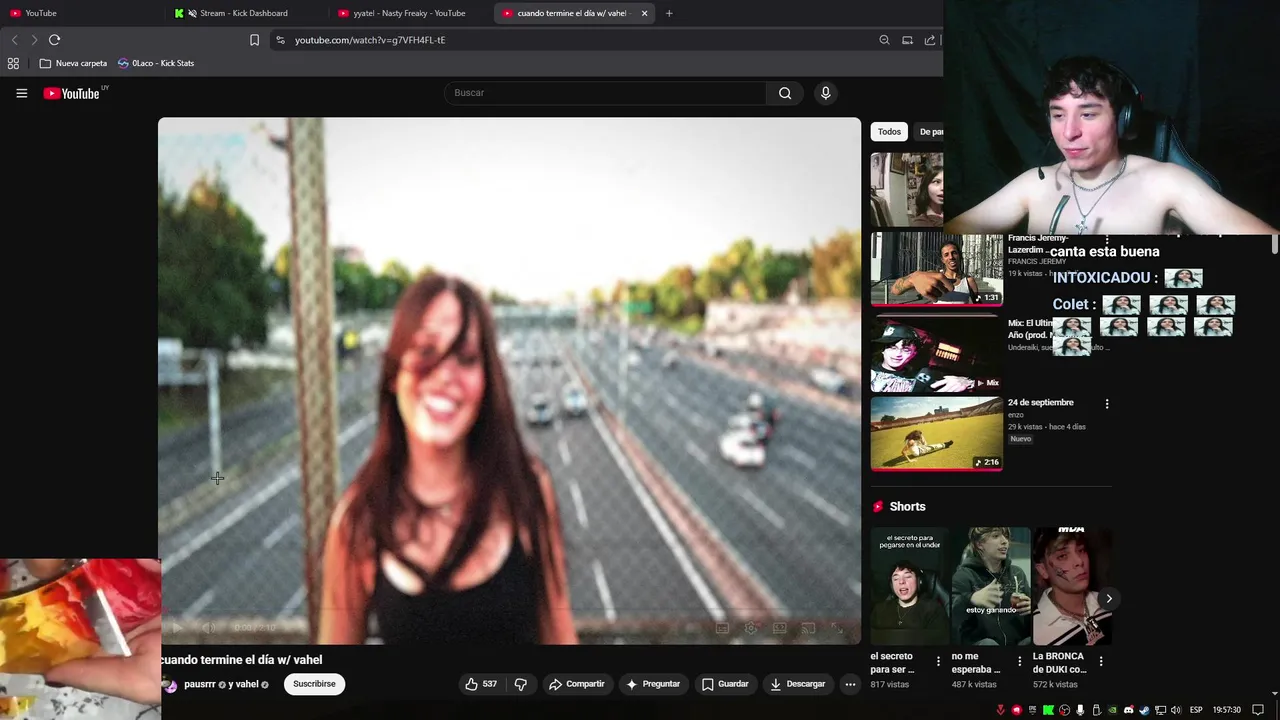This screenshot has width=1280, height=720.
Task: Open site information icon beside the URL
Action: [280, 40]
